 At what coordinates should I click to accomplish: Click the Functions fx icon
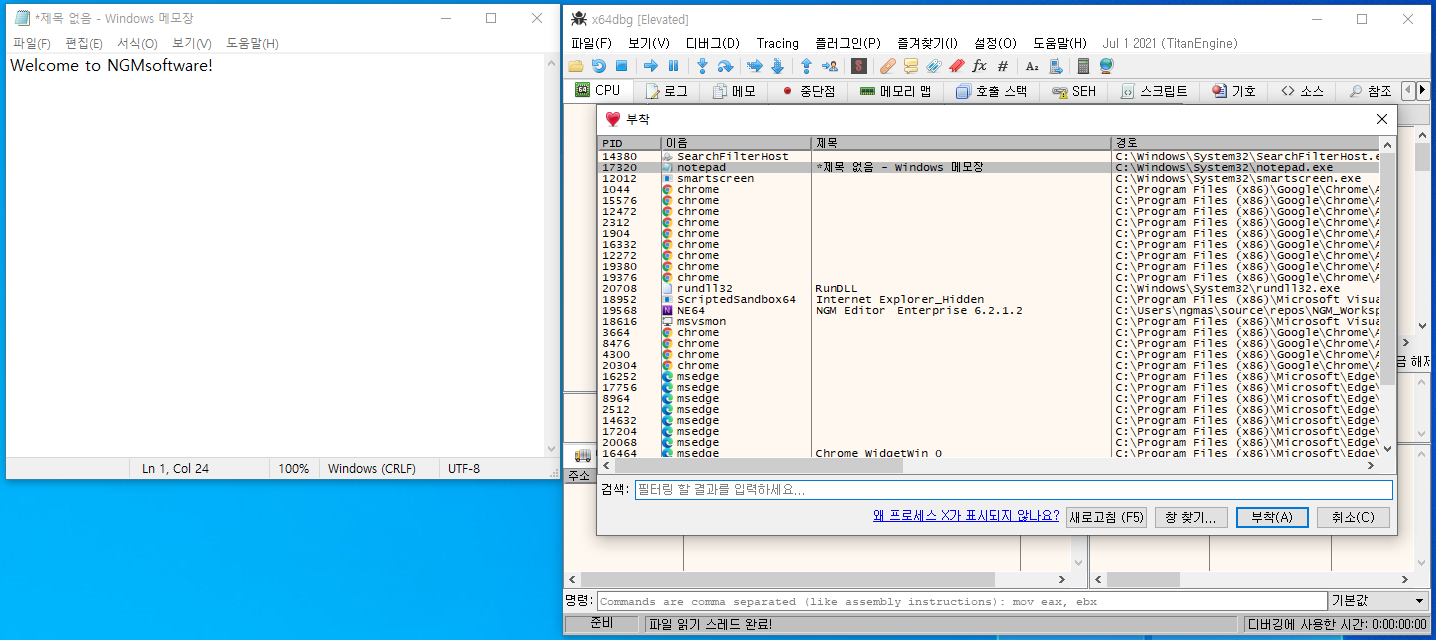[x=979, y=66]
